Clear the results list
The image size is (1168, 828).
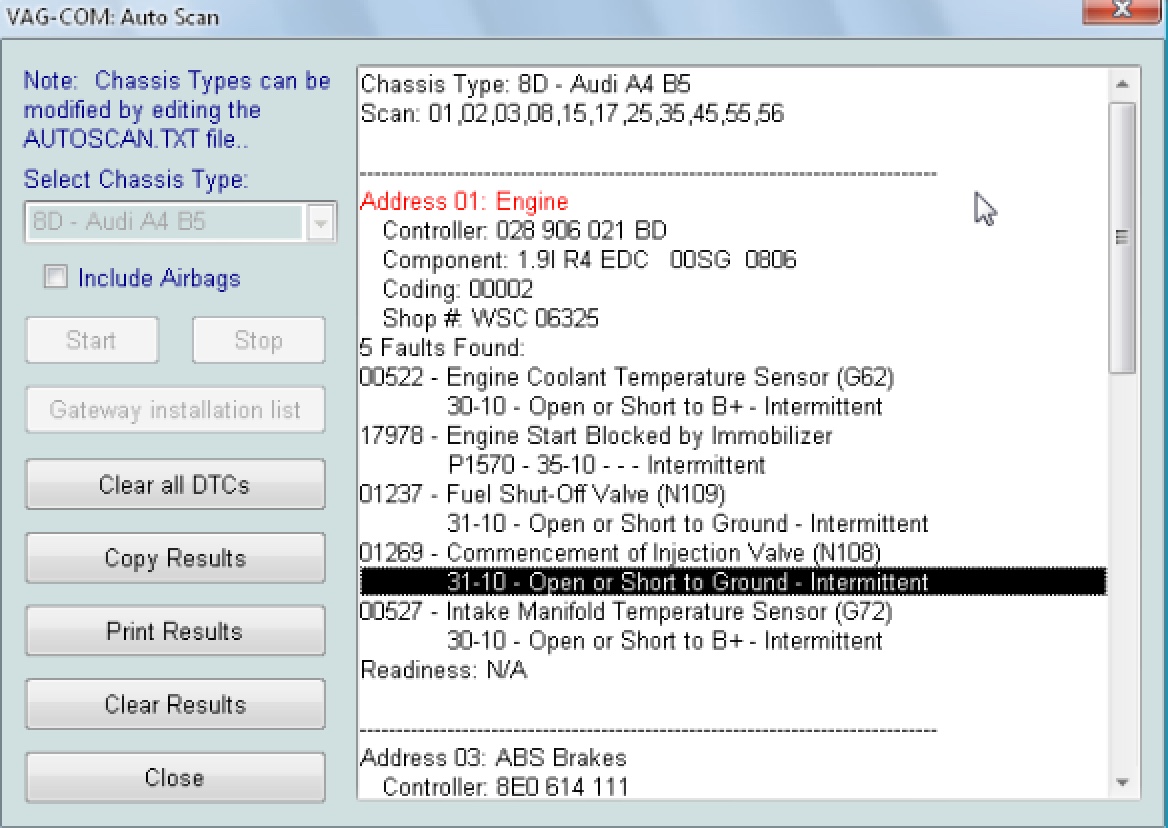click(x=175, y=704)
